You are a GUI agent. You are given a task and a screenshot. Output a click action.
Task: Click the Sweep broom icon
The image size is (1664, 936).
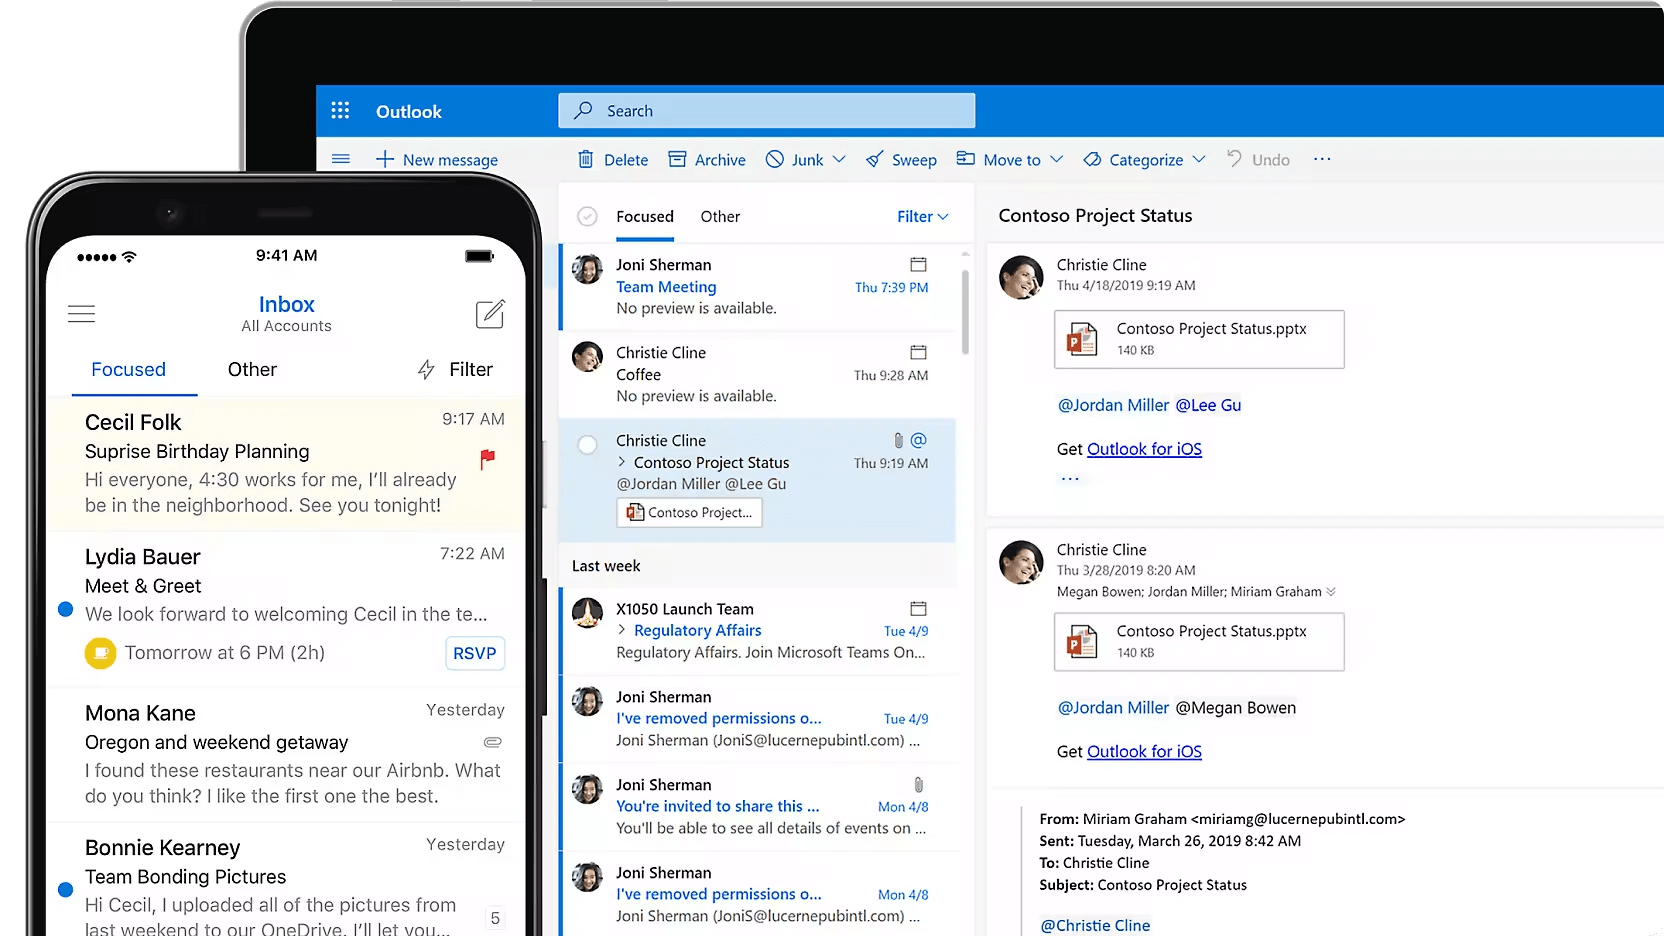[875, 159]
